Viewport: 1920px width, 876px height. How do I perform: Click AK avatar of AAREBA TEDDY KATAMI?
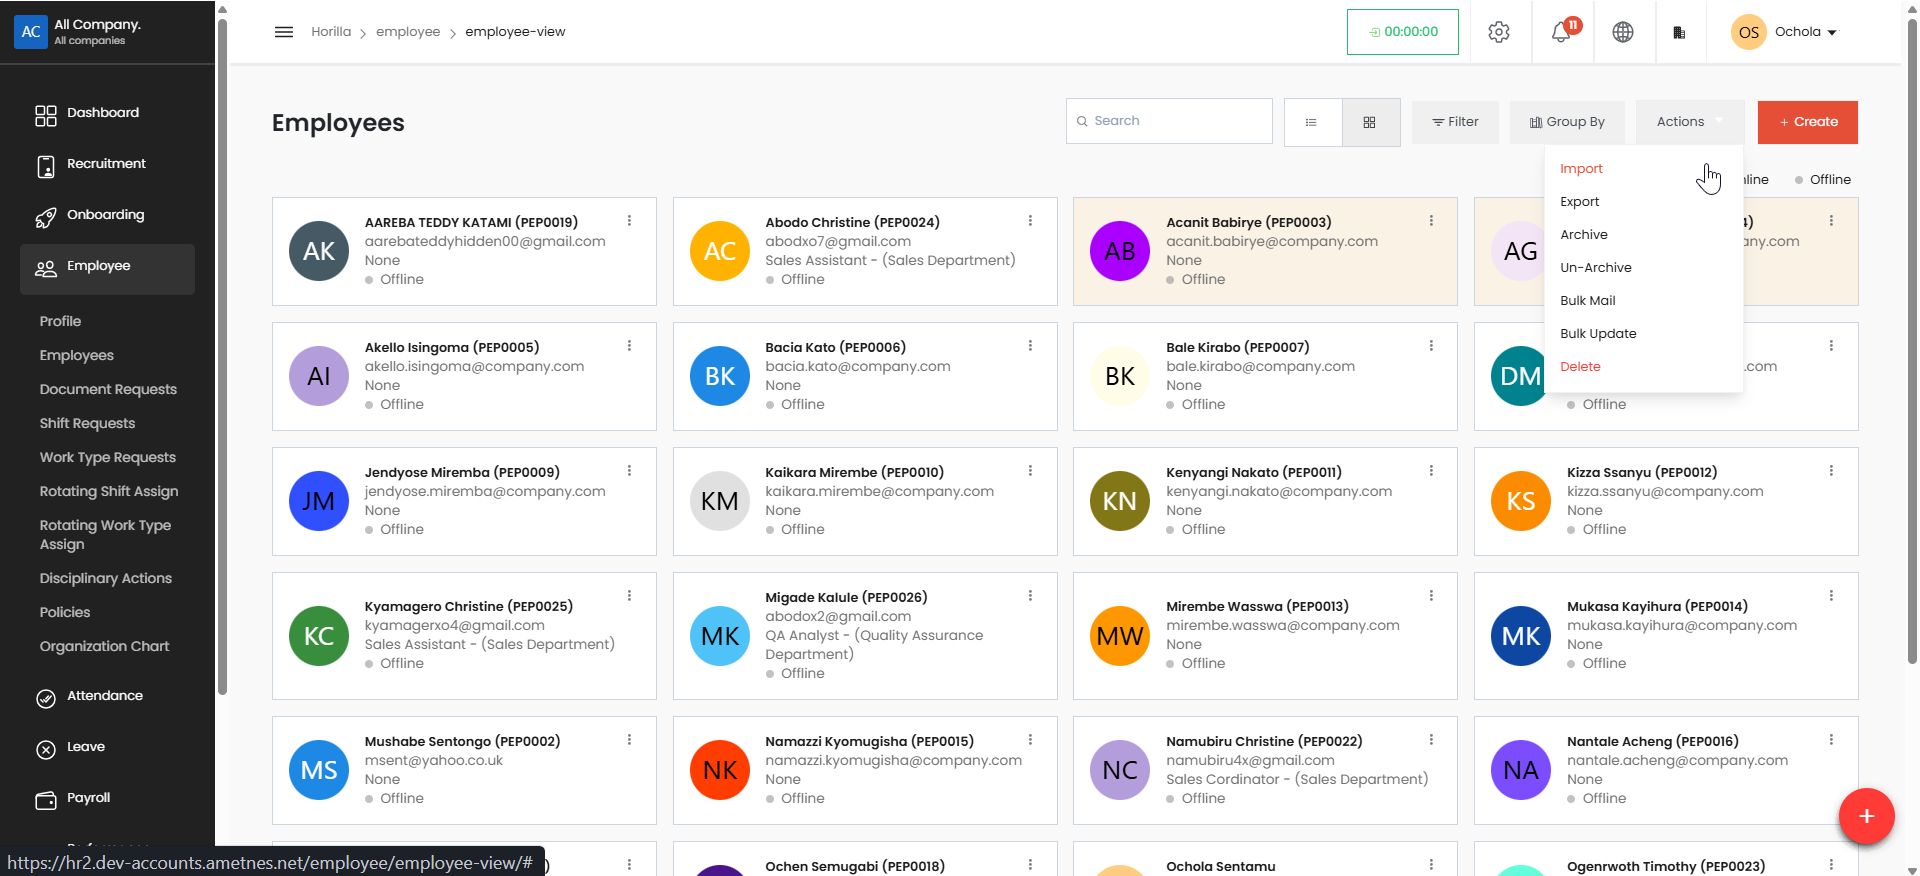319,251
